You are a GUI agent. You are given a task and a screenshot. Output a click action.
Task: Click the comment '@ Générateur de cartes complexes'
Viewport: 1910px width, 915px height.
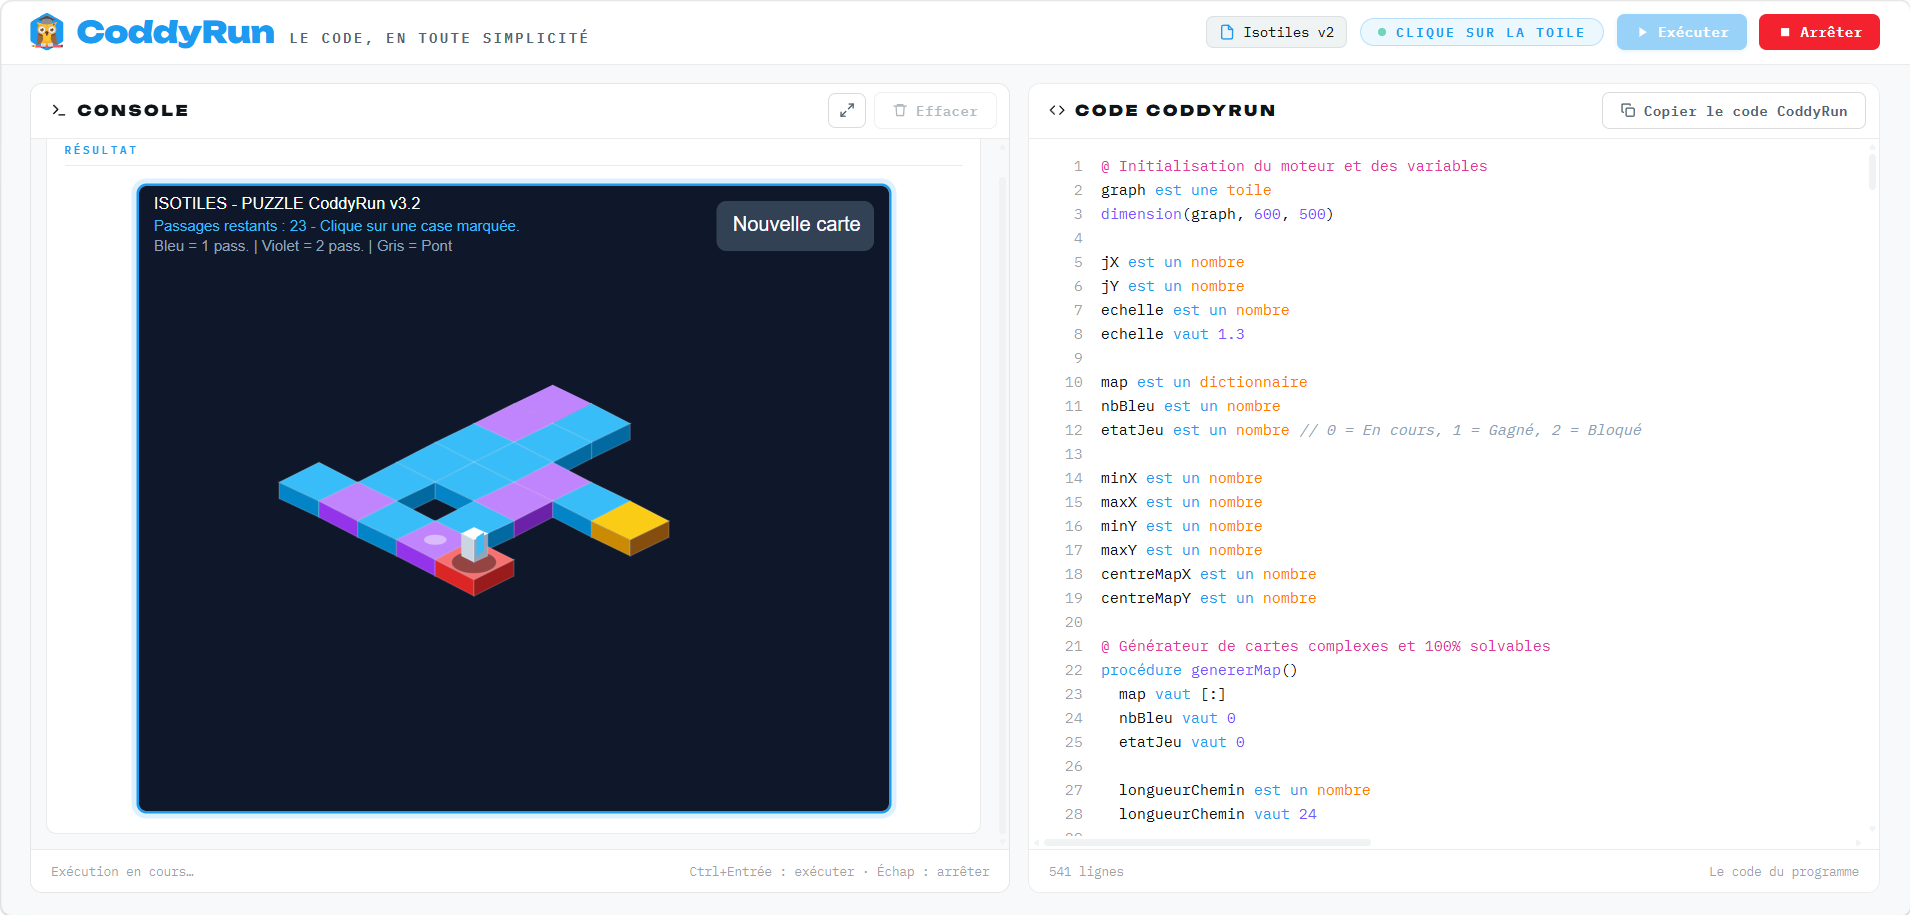tap(1325, 646)
